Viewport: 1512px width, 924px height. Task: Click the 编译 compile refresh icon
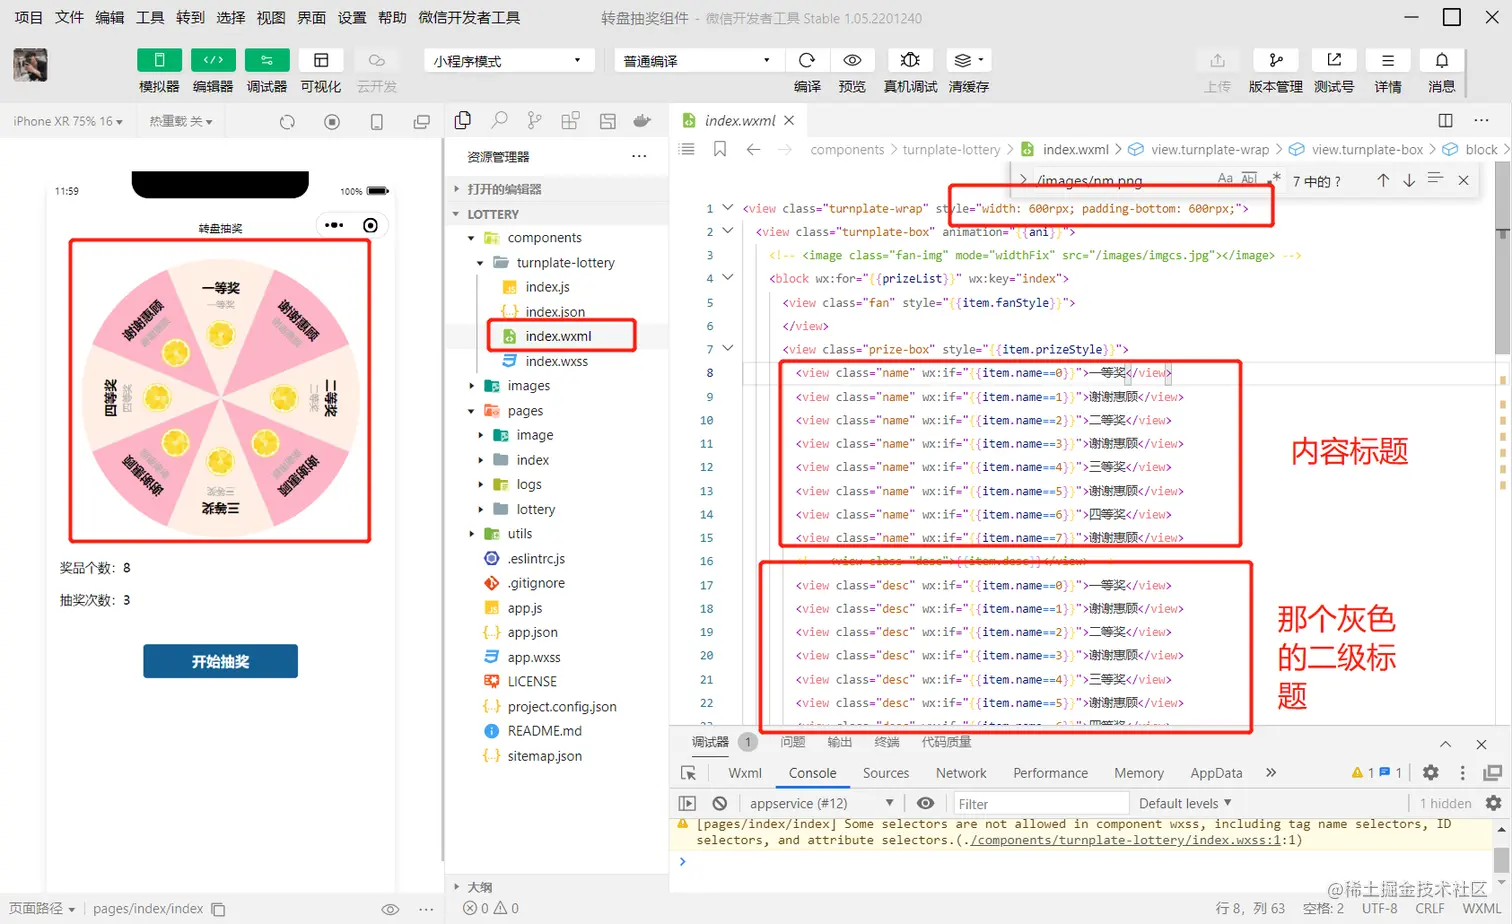click(x=807, y=60)
